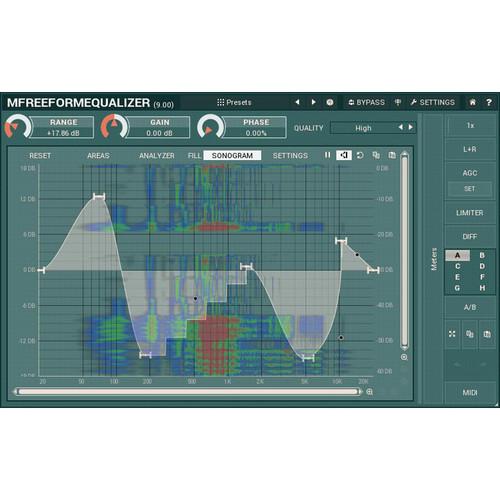Viewport: 500px width, 500px height.
Task: Load the previous preset with the left arrow
Action: (x=297, y=102)
